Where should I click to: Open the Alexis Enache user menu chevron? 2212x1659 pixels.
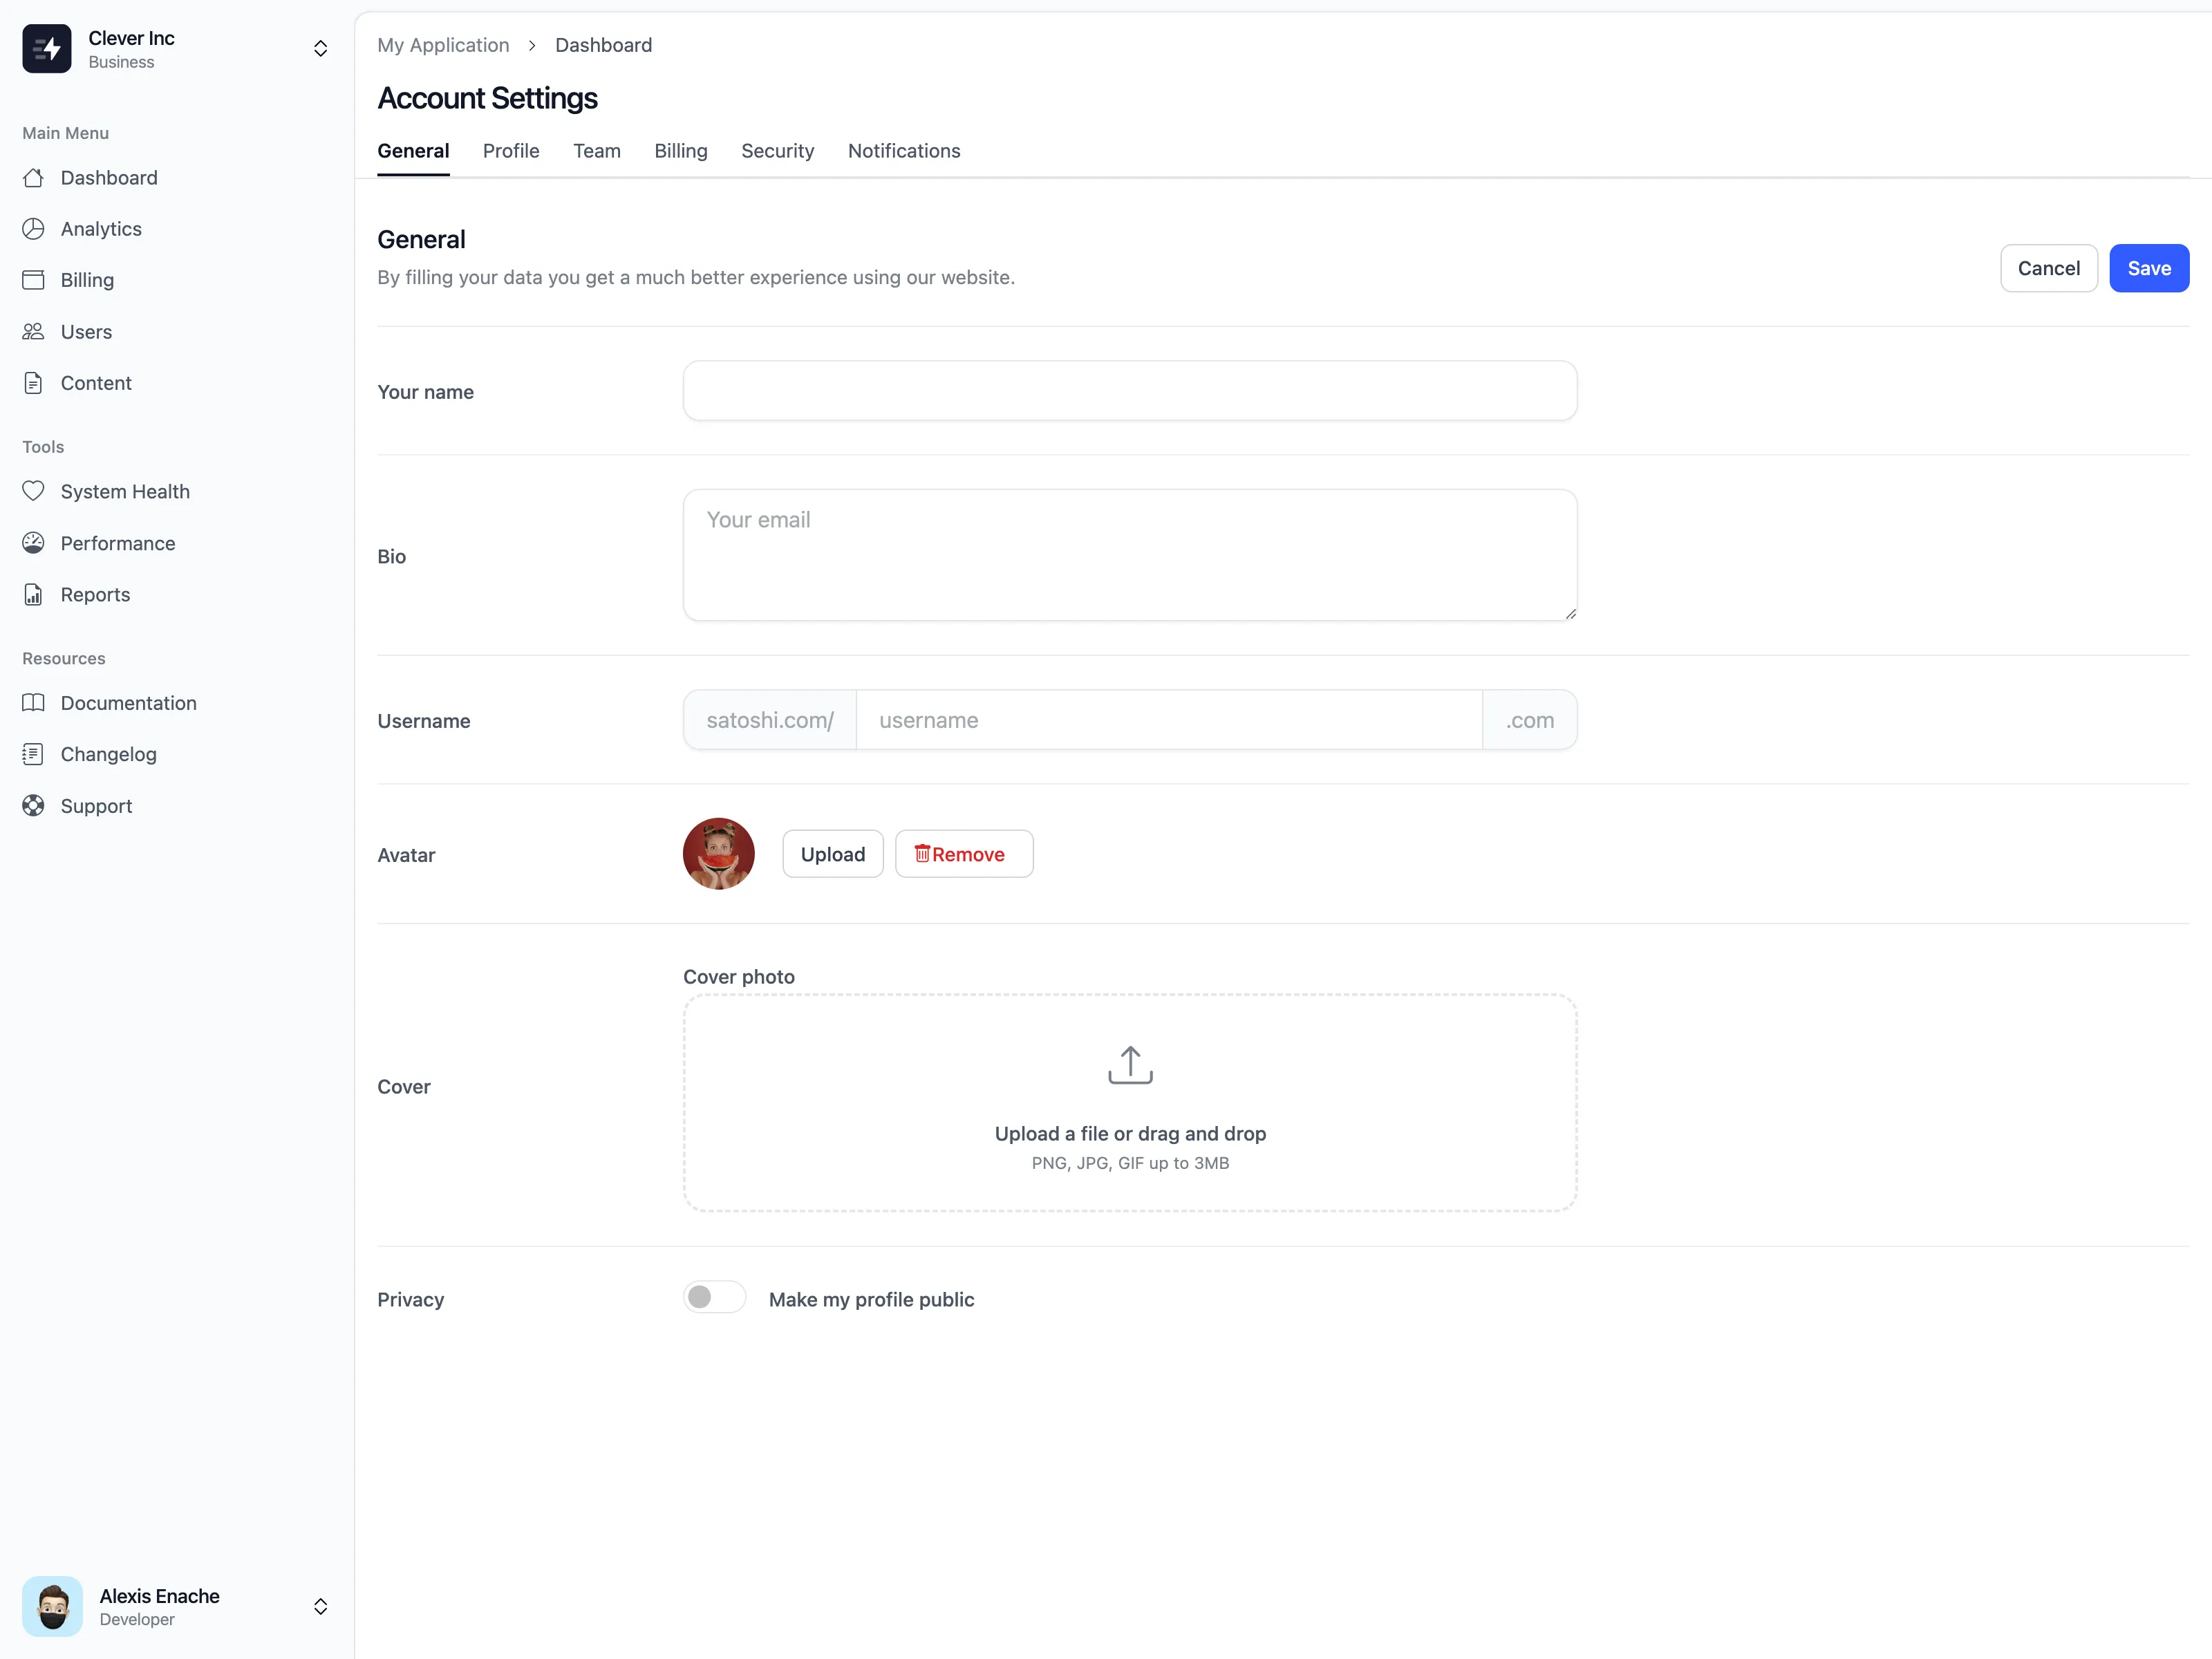[x=320, y=1606]
